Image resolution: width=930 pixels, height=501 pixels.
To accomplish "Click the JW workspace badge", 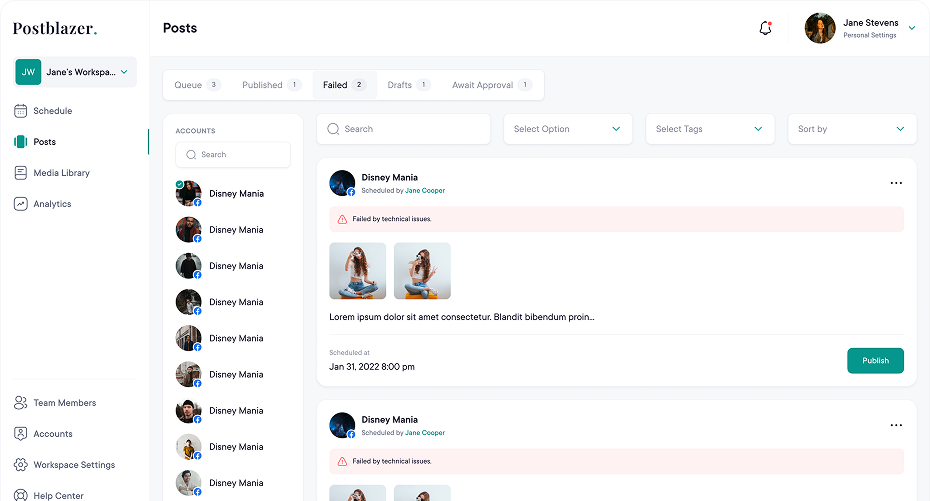I will [x=28, y=72].
